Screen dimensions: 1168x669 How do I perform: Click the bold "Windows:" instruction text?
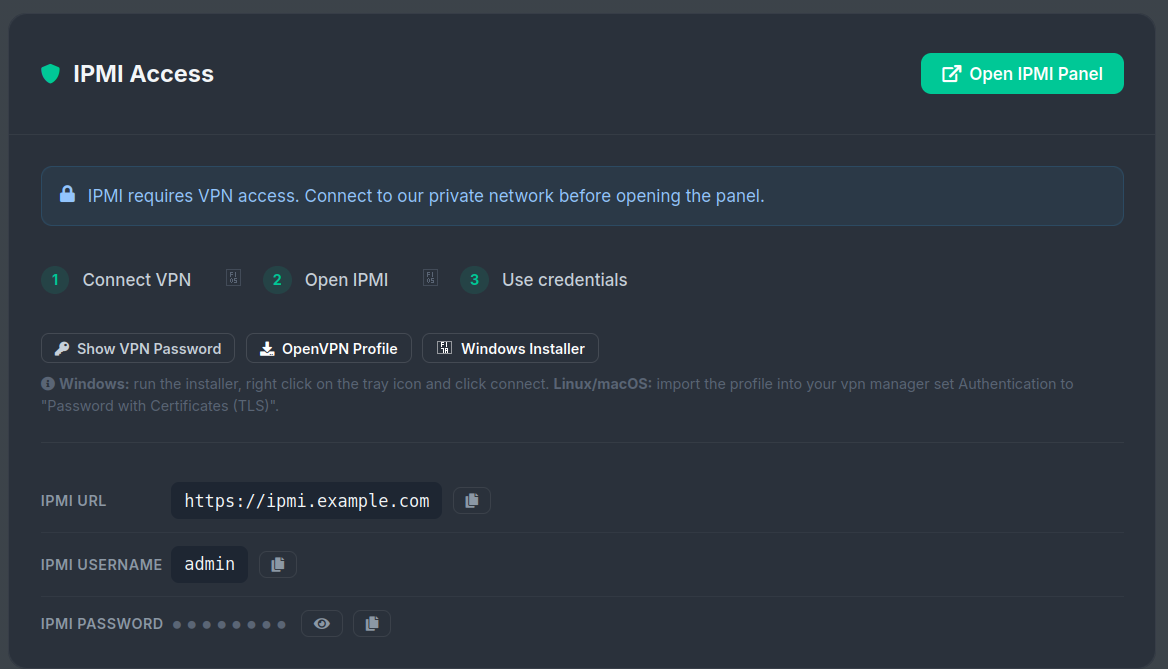(x=95, y=384)
